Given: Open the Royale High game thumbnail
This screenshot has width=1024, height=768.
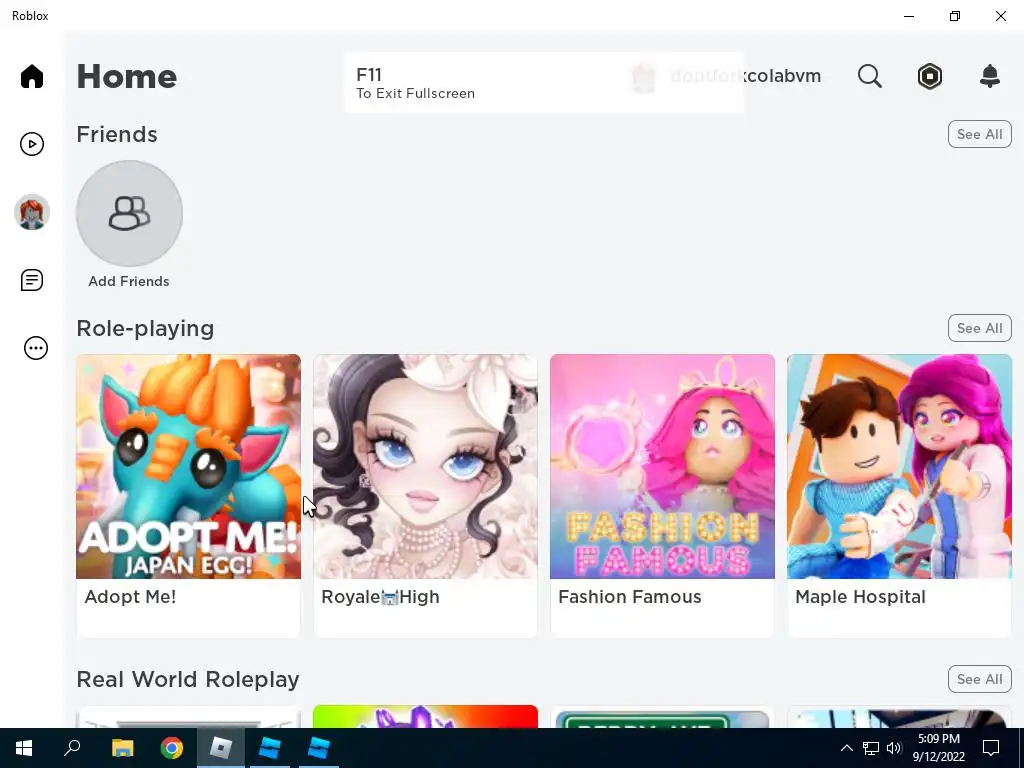Looking at the screenshot, I should (x=425, y=466).
